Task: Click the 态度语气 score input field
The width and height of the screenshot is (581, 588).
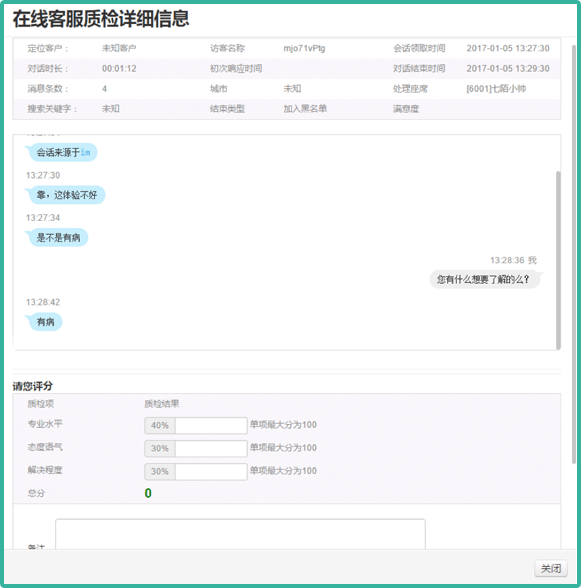Action: pos(211,448)
